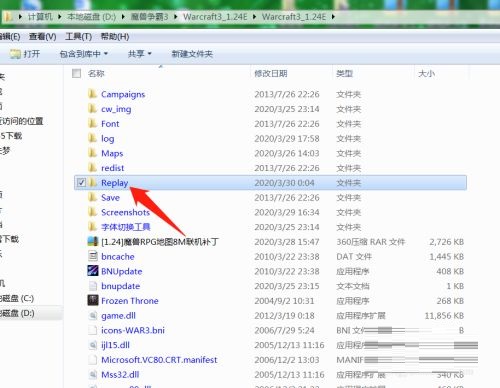
Task: Click the bncache DAT file icon
Action: coord(92,256)
